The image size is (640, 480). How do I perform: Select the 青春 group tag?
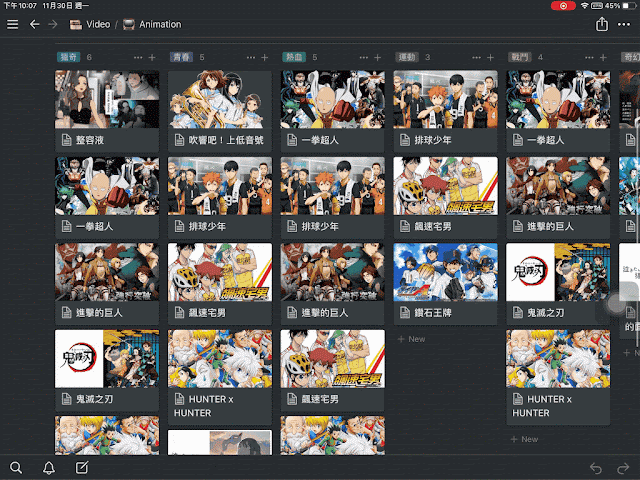point(181,57)
